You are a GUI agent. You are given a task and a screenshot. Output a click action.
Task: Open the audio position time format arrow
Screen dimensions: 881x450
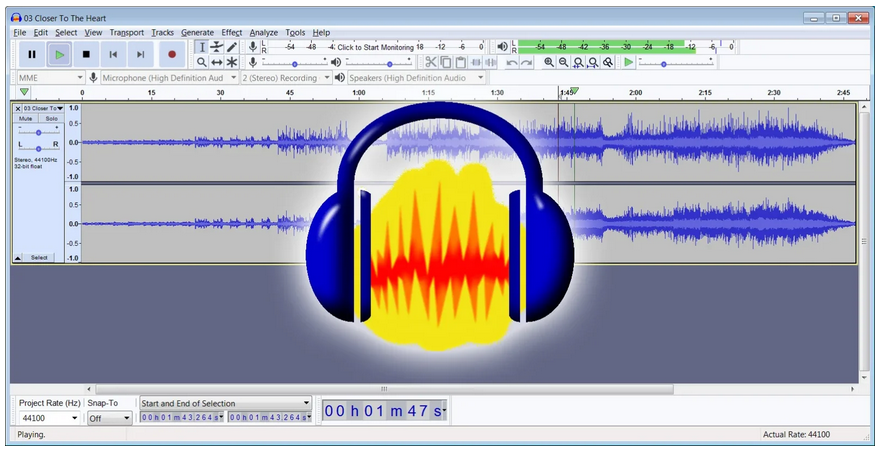pyautogui.click(x=444, y=411)
